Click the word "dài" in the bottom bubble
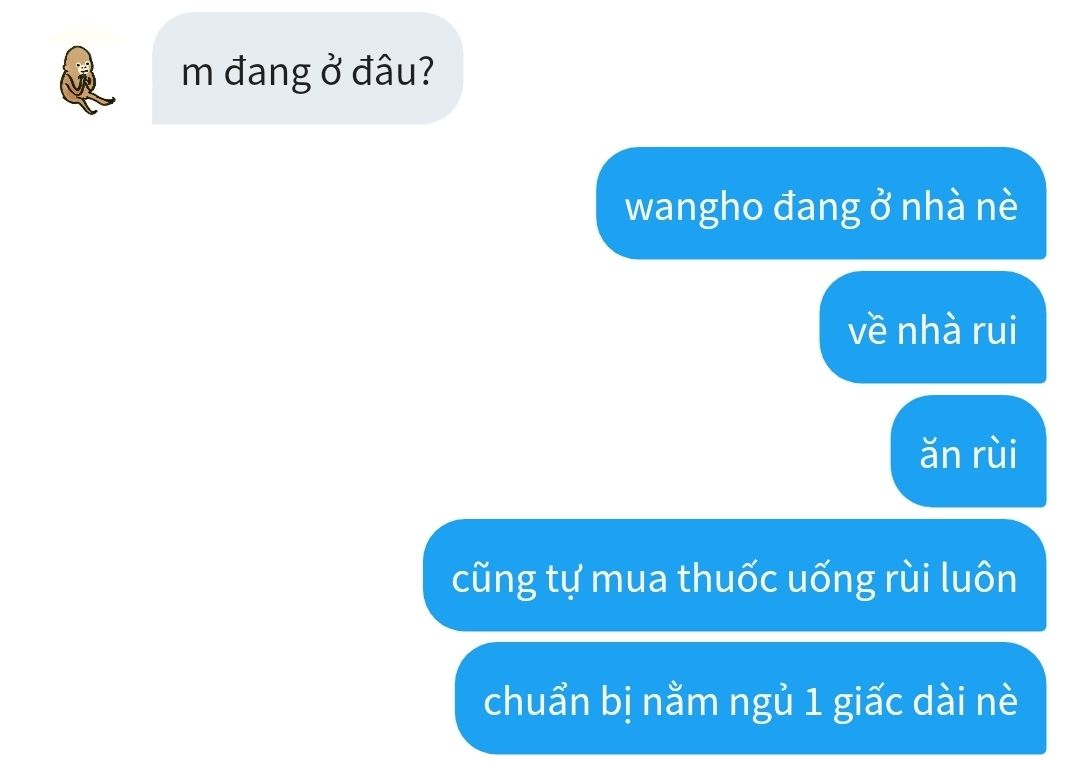The height and width of the screenshot is (761, 1080). 939,700
